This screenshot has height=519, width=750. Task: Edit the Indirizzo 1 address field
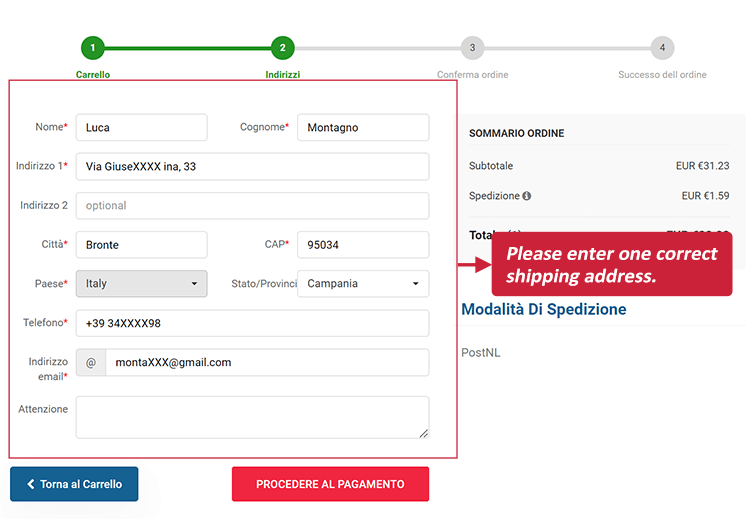252,167
